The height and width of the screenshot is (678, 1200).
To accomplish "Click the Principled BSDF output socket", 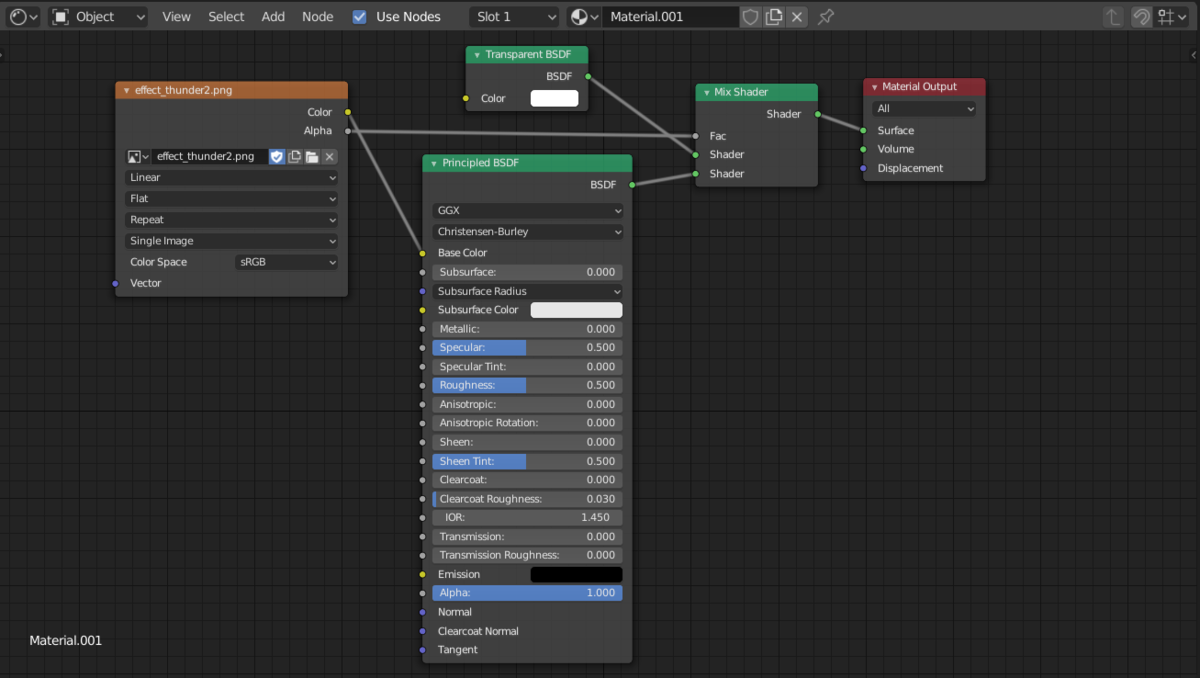I will (x=632, y=185).
